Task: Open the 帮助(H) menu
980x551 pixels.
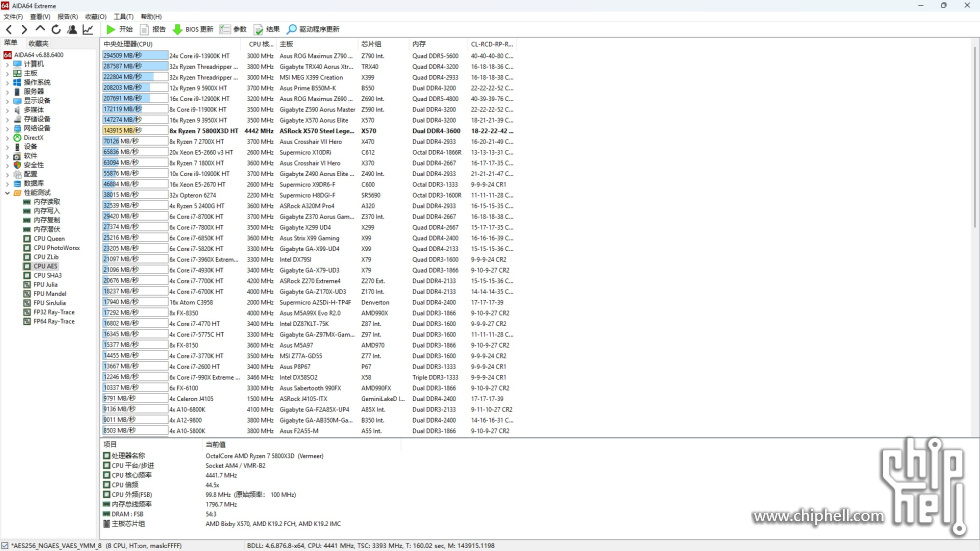Action: (x=151, y=17)
